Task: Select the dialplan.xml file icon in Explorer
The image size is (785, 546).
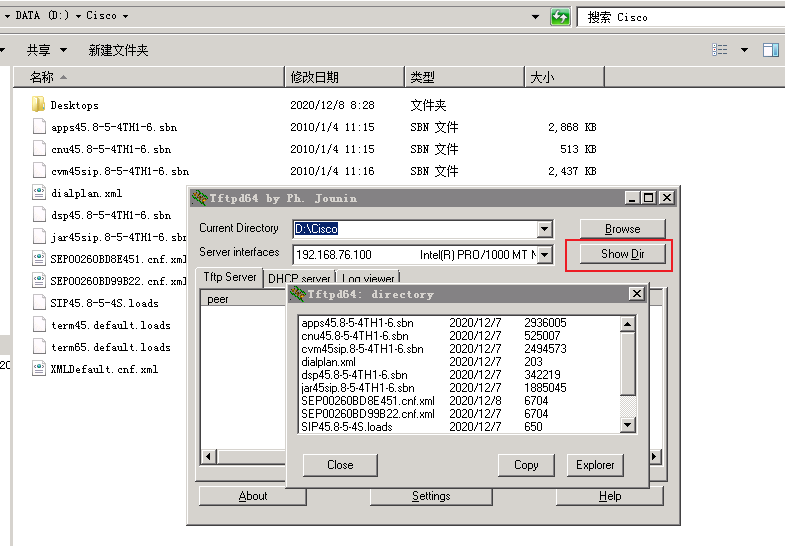Action: pyautogui.click(x=39, y=193)
